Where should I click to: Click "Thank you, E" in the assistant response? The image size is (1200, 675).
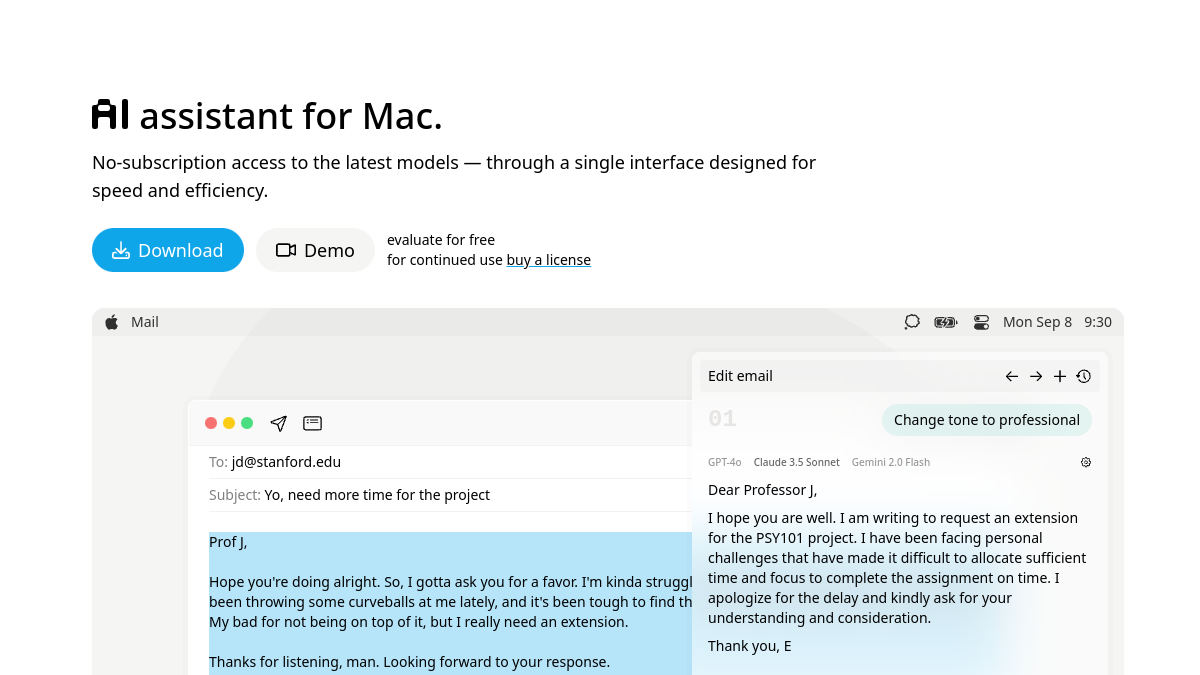[x=750, y=646]
